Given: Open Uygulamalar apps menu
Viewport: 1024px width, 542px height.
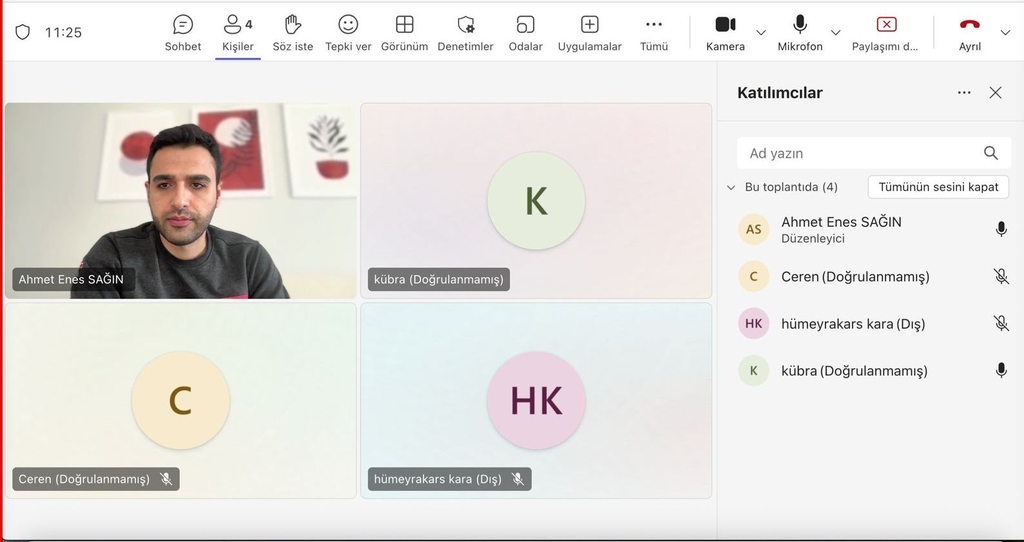Looking at the screenshot, I should [589, 32].
